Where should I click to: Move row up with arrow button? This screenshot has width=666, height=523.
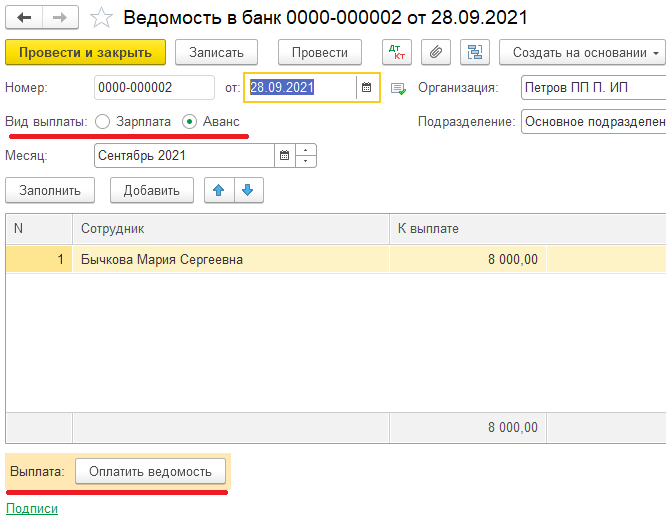coord(218,190)
